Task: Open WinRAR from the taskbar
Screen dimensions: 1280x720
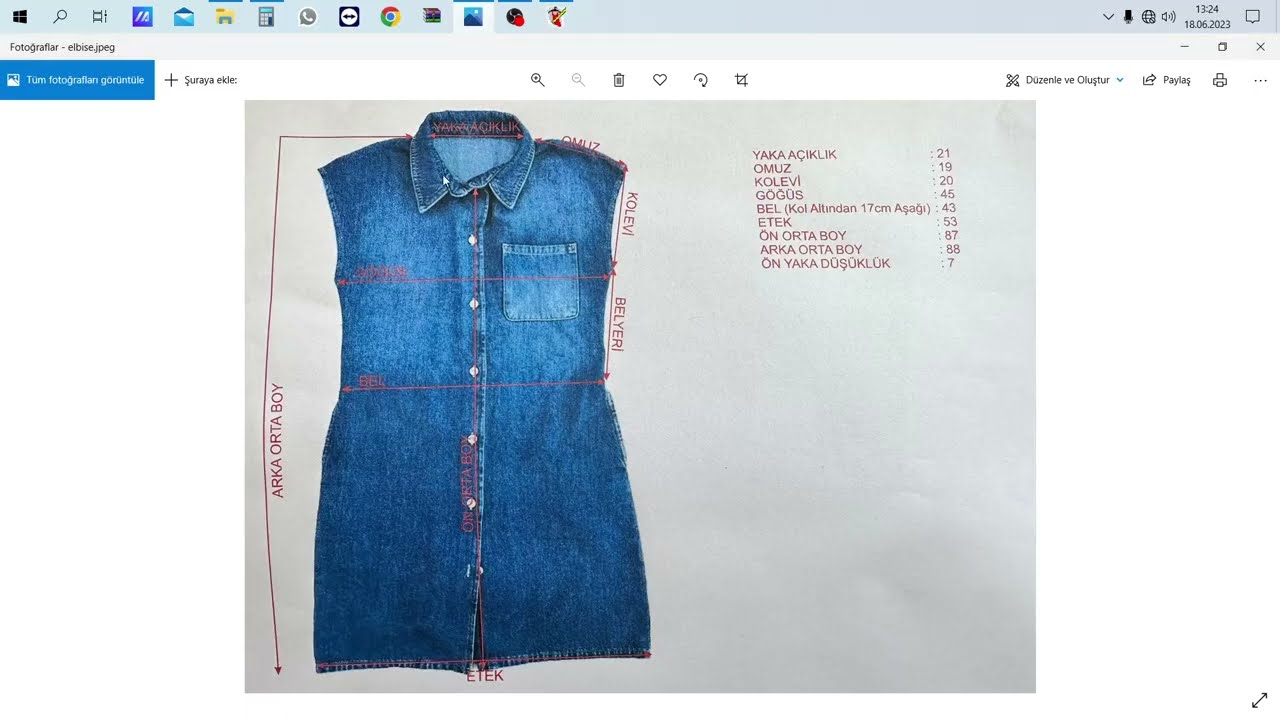Action: coord(432,16)
